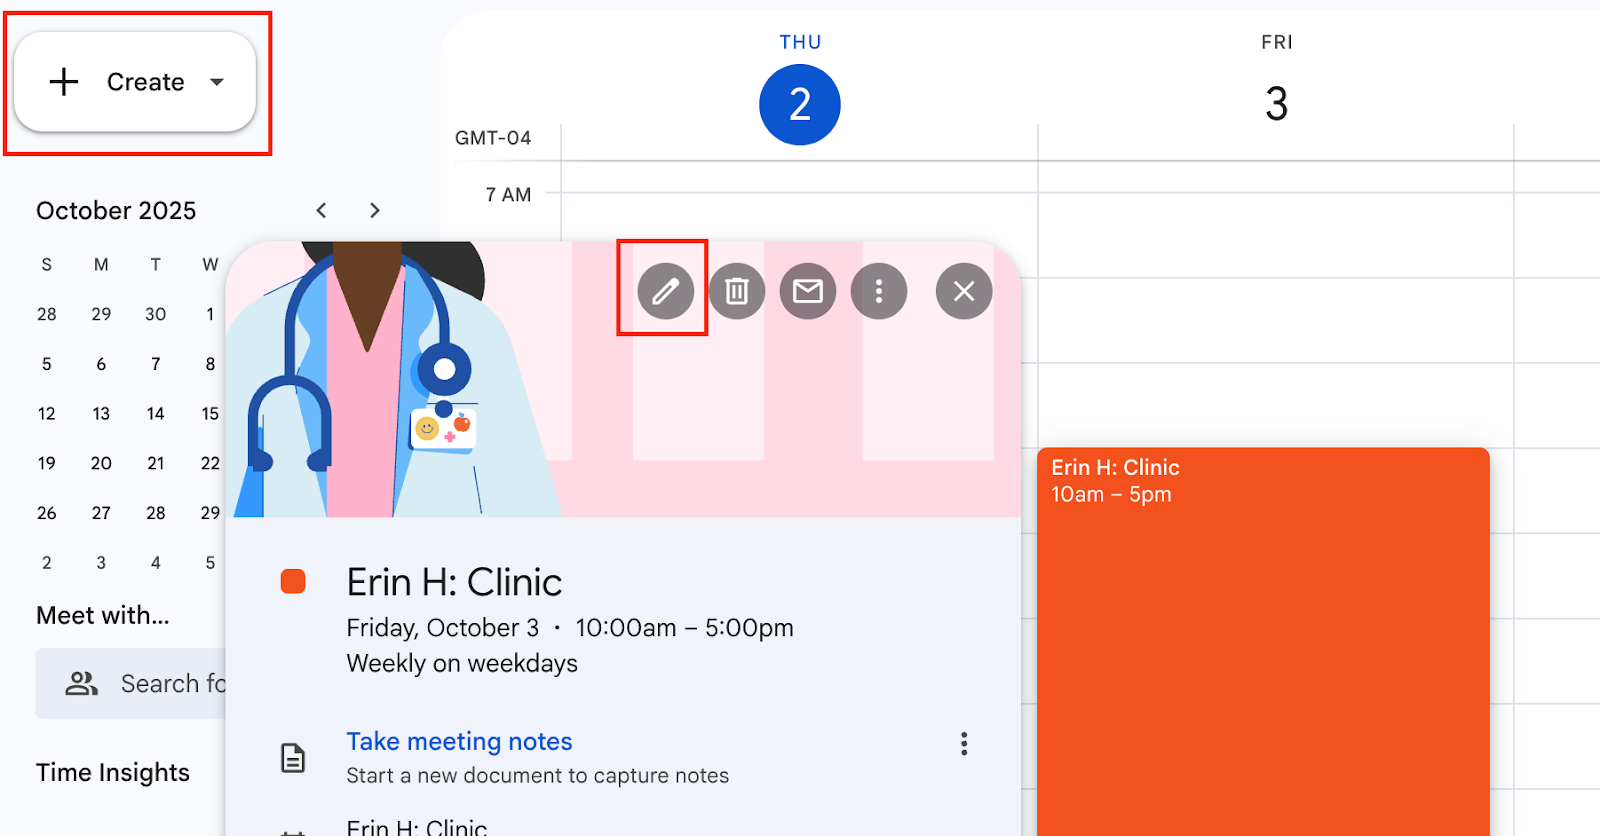The height and width of the screenshot is (836, 1600).
Task: Click the orange event color dot
Action: click(x=293, y=582)
